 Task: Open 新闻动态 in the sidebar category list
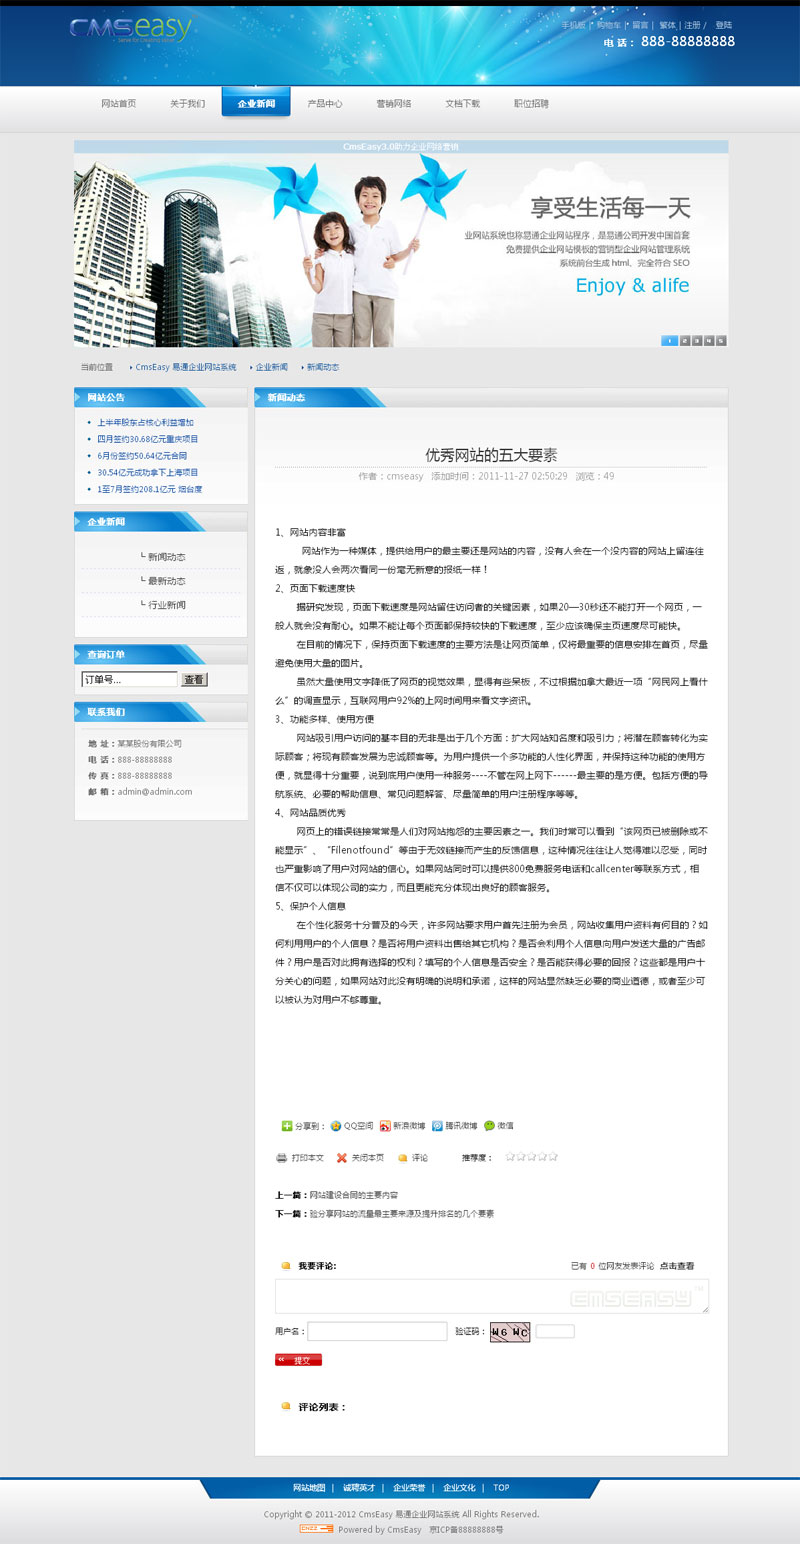pos(166,557)
